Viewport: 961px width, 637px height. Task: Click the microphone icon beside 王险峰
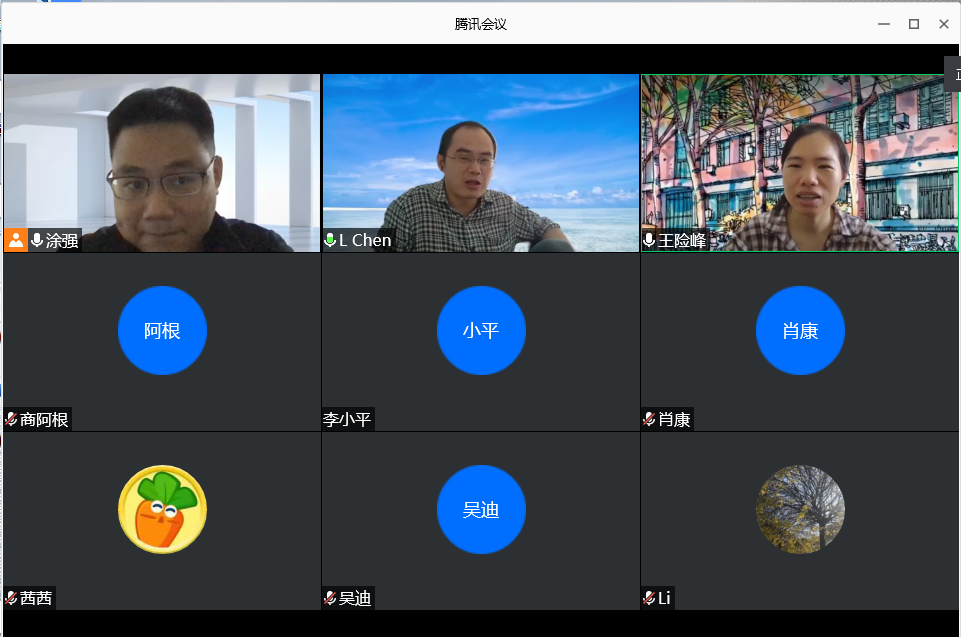point(649,240)
